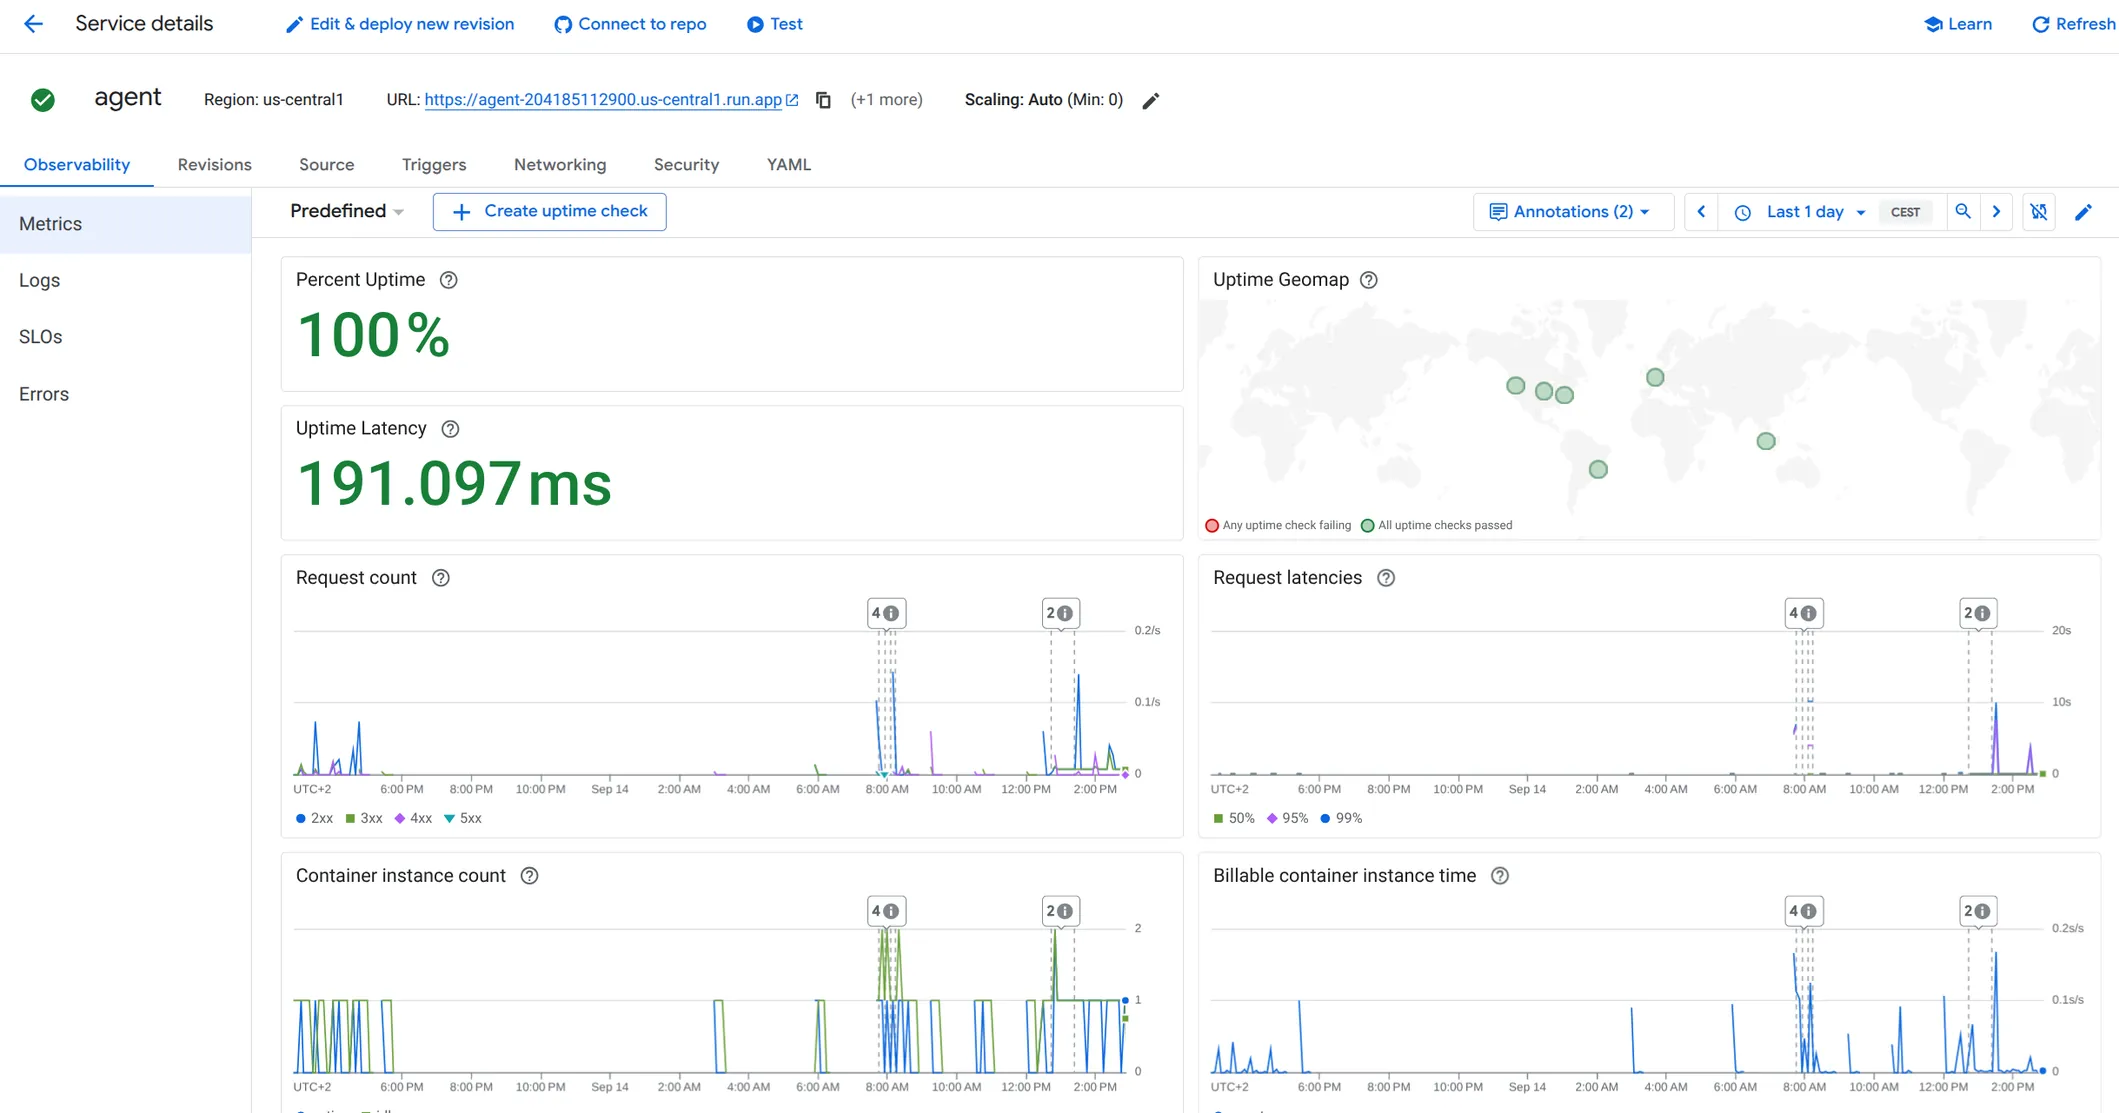Click the dashboard edit pencil at far right
The image size is (2119, 1113).
pos(2083,212)
